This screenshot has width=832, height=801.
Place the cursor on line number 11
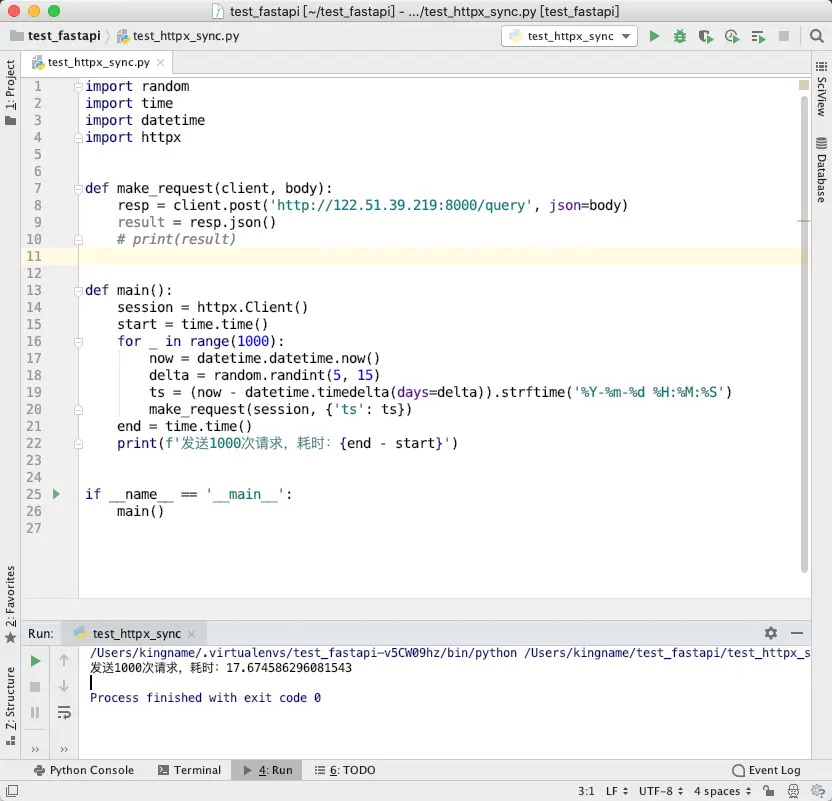[34, 256]
